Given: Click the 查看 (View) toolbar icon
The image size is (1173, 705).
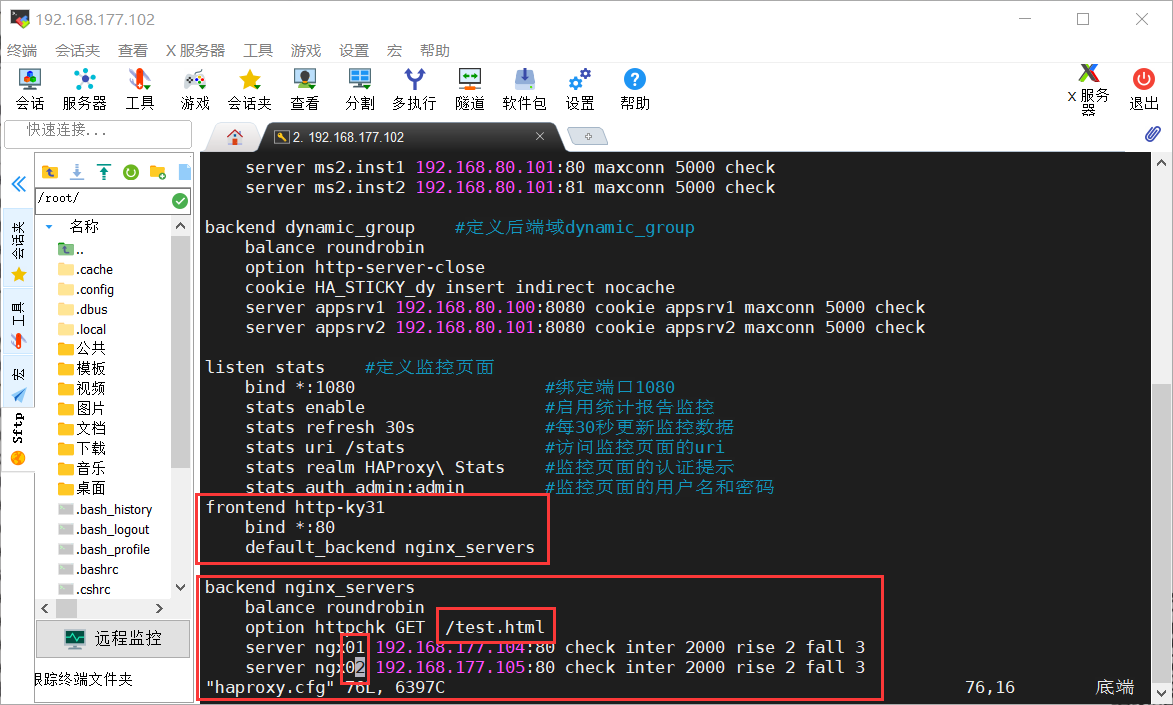Looking at the screenshot, I should [x=304, y=89].
